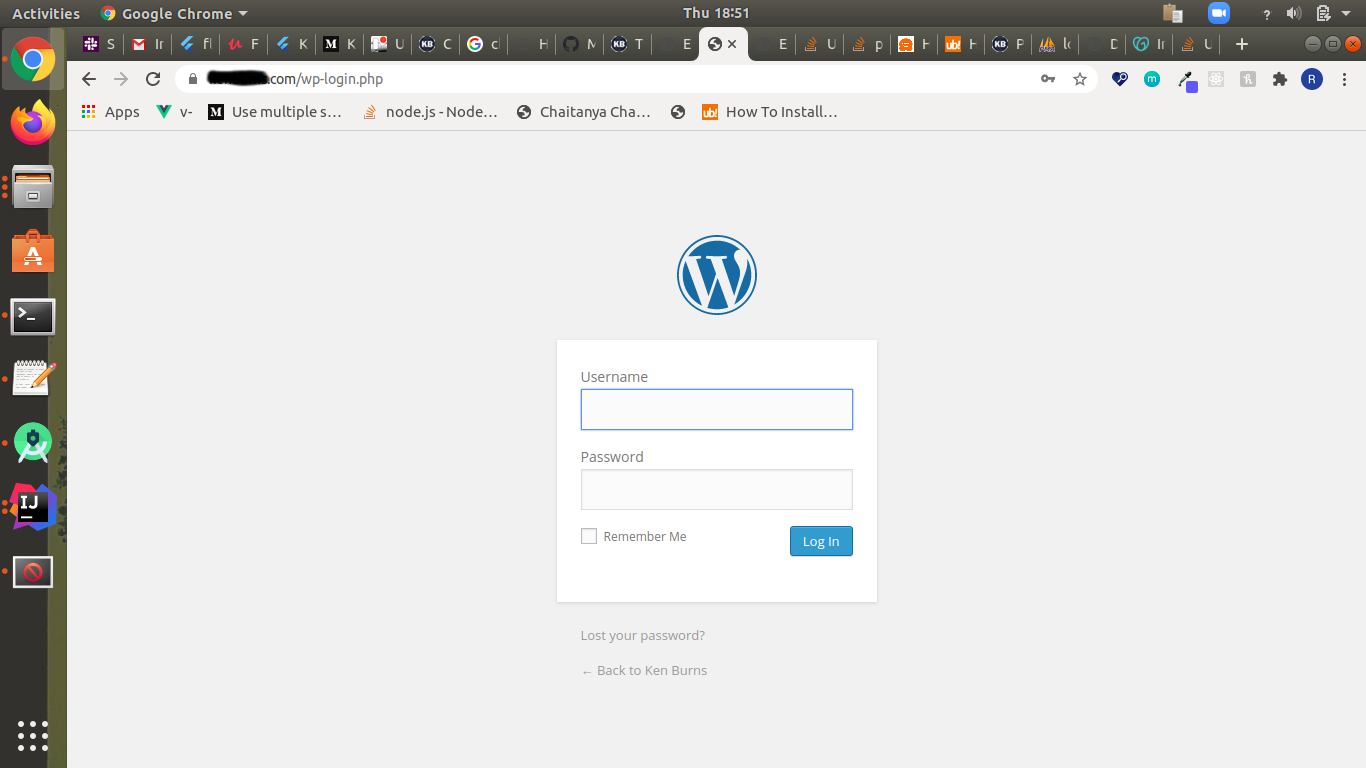Open the Apps bookmarks shortcut
The height and width of the screenshot is (768, 1366).
110,112
